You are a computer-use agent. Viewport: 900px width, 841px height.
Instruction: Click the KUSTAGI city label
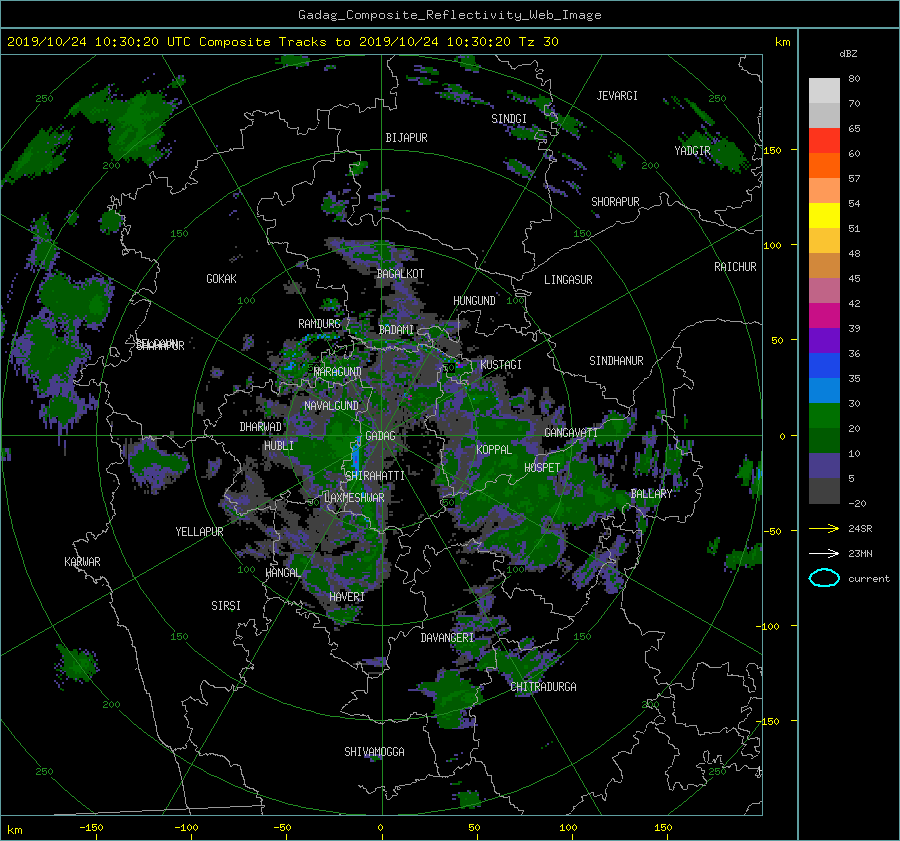(501, 365)
